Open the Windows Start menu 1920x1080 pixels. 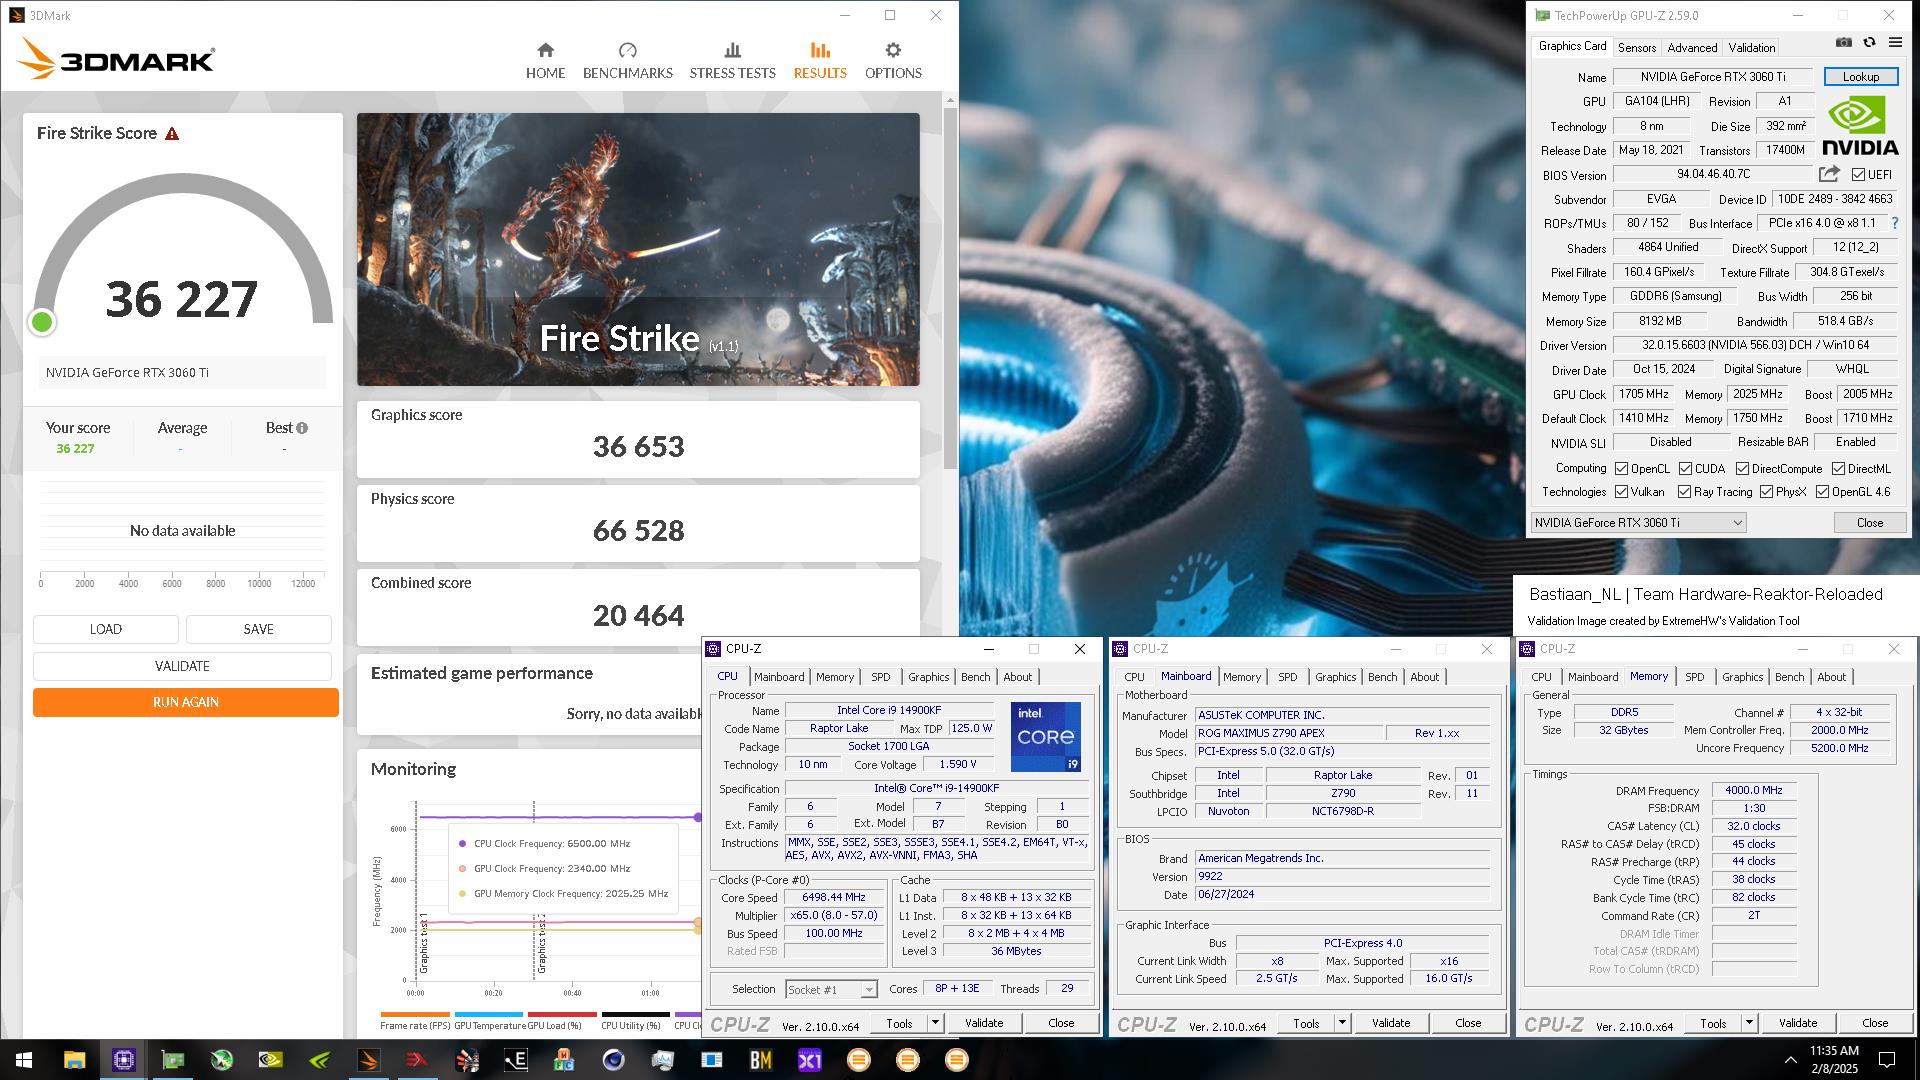tap(24, 1060)
